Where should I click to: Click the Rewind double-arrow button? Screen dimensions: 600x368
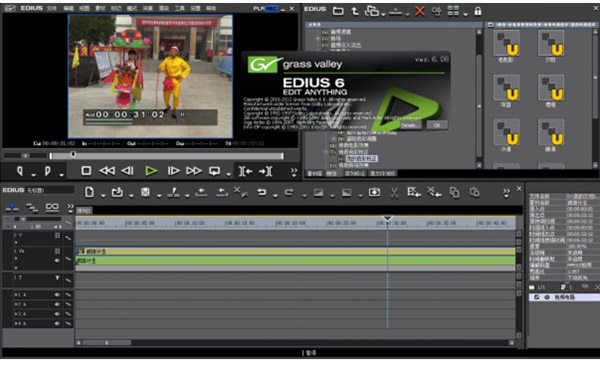click(x=107, y=171)
